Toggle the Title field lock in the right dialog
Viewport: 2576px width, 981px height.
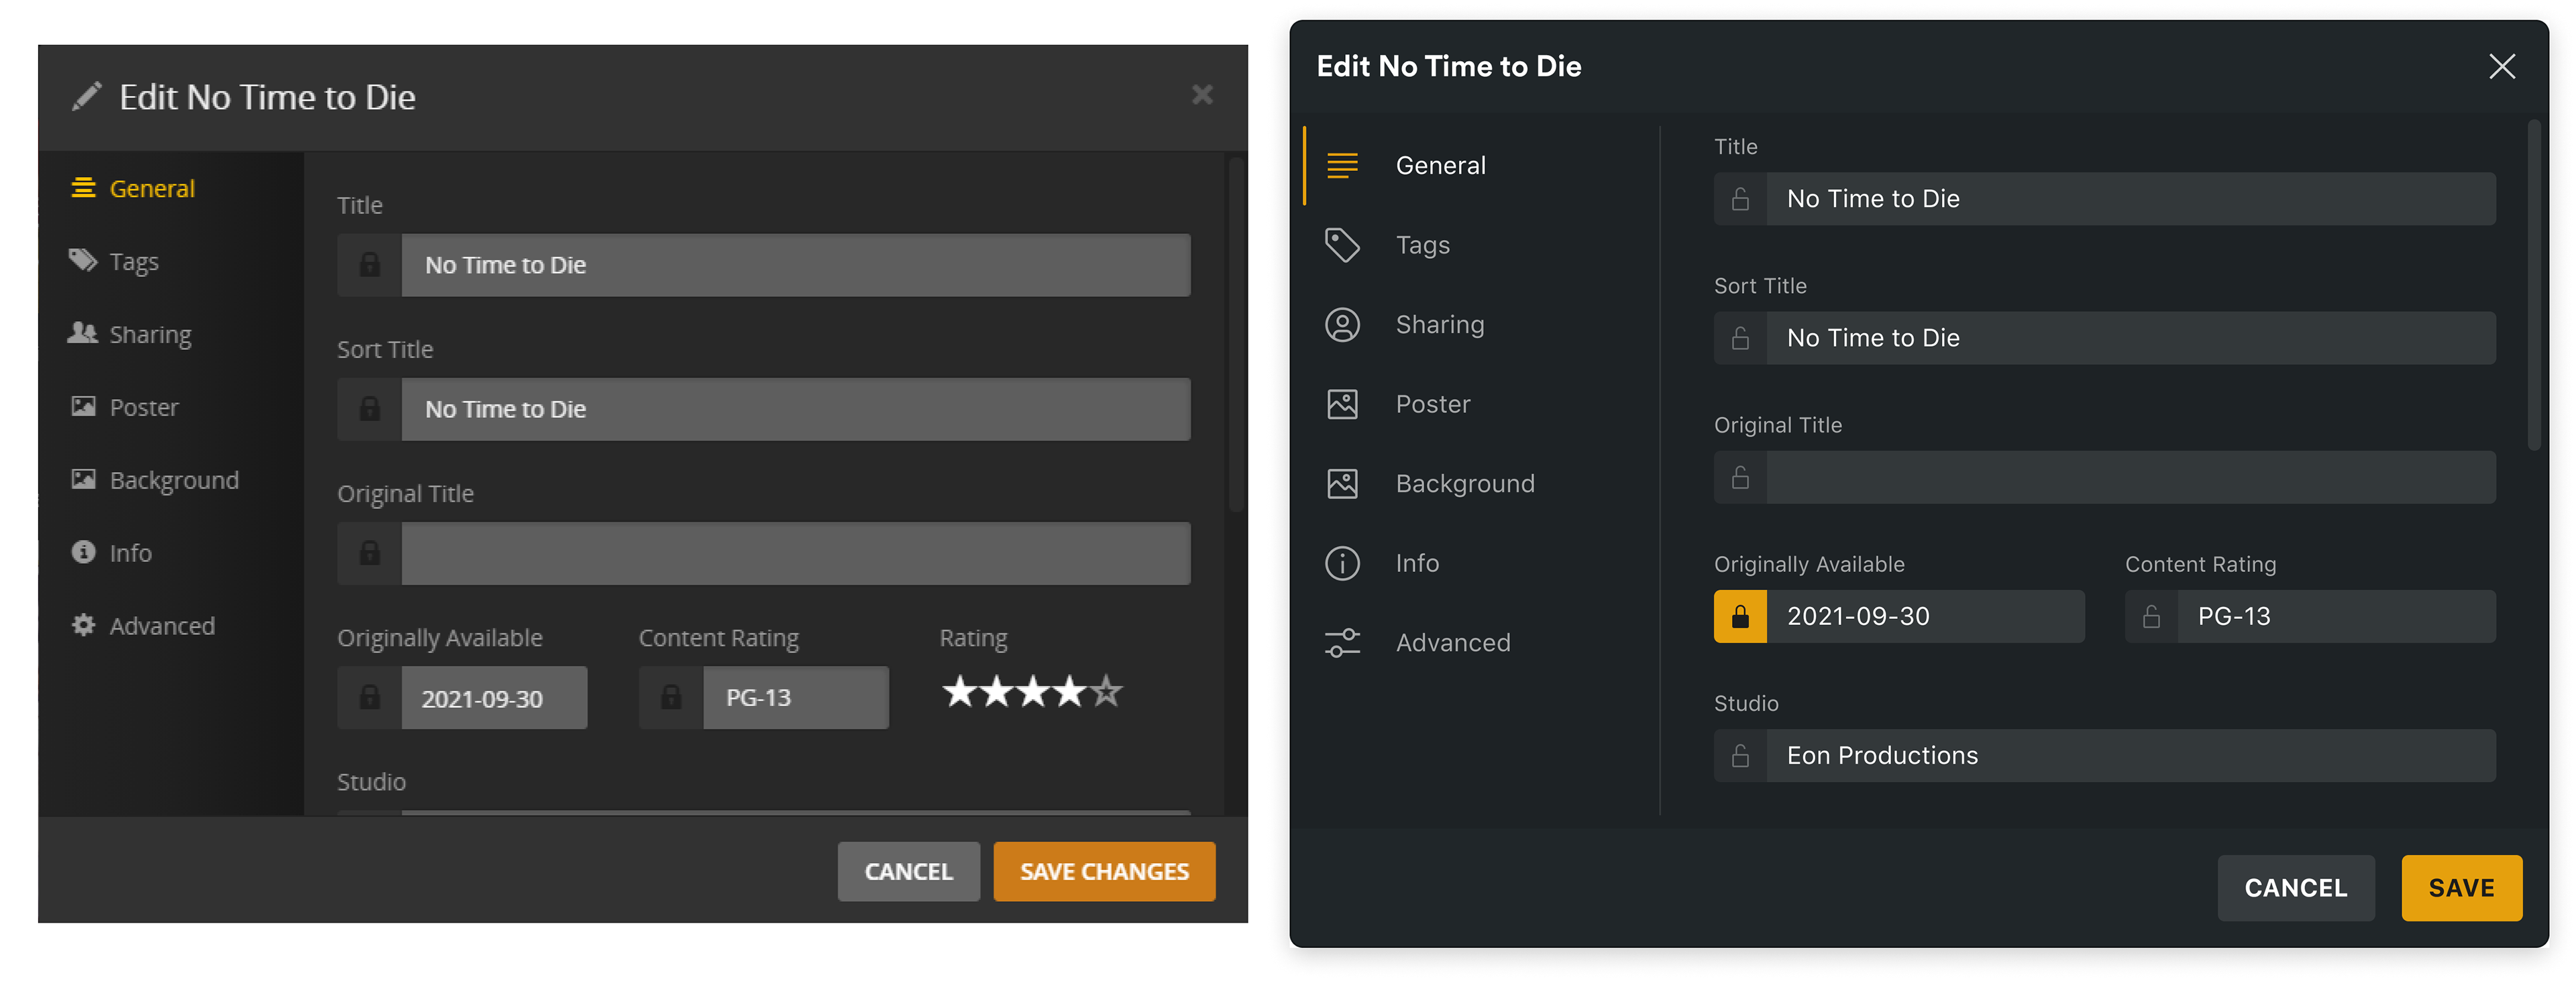pyautogui.click(x=1740, y=198)
